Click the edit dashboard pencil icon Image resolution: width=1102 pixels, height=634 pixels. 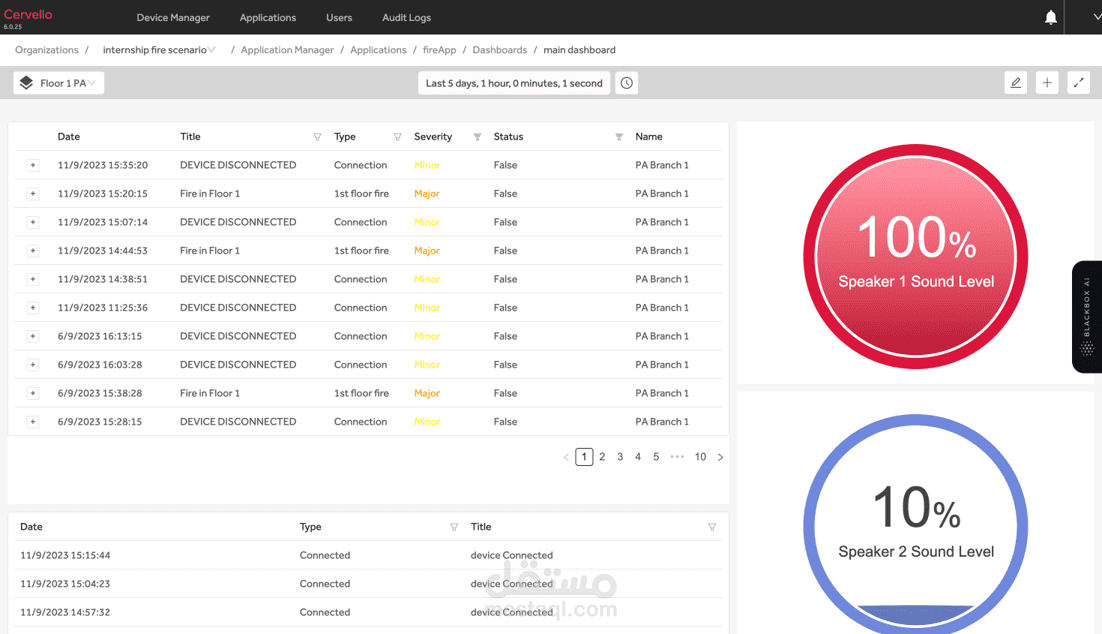coord(1016,83)
